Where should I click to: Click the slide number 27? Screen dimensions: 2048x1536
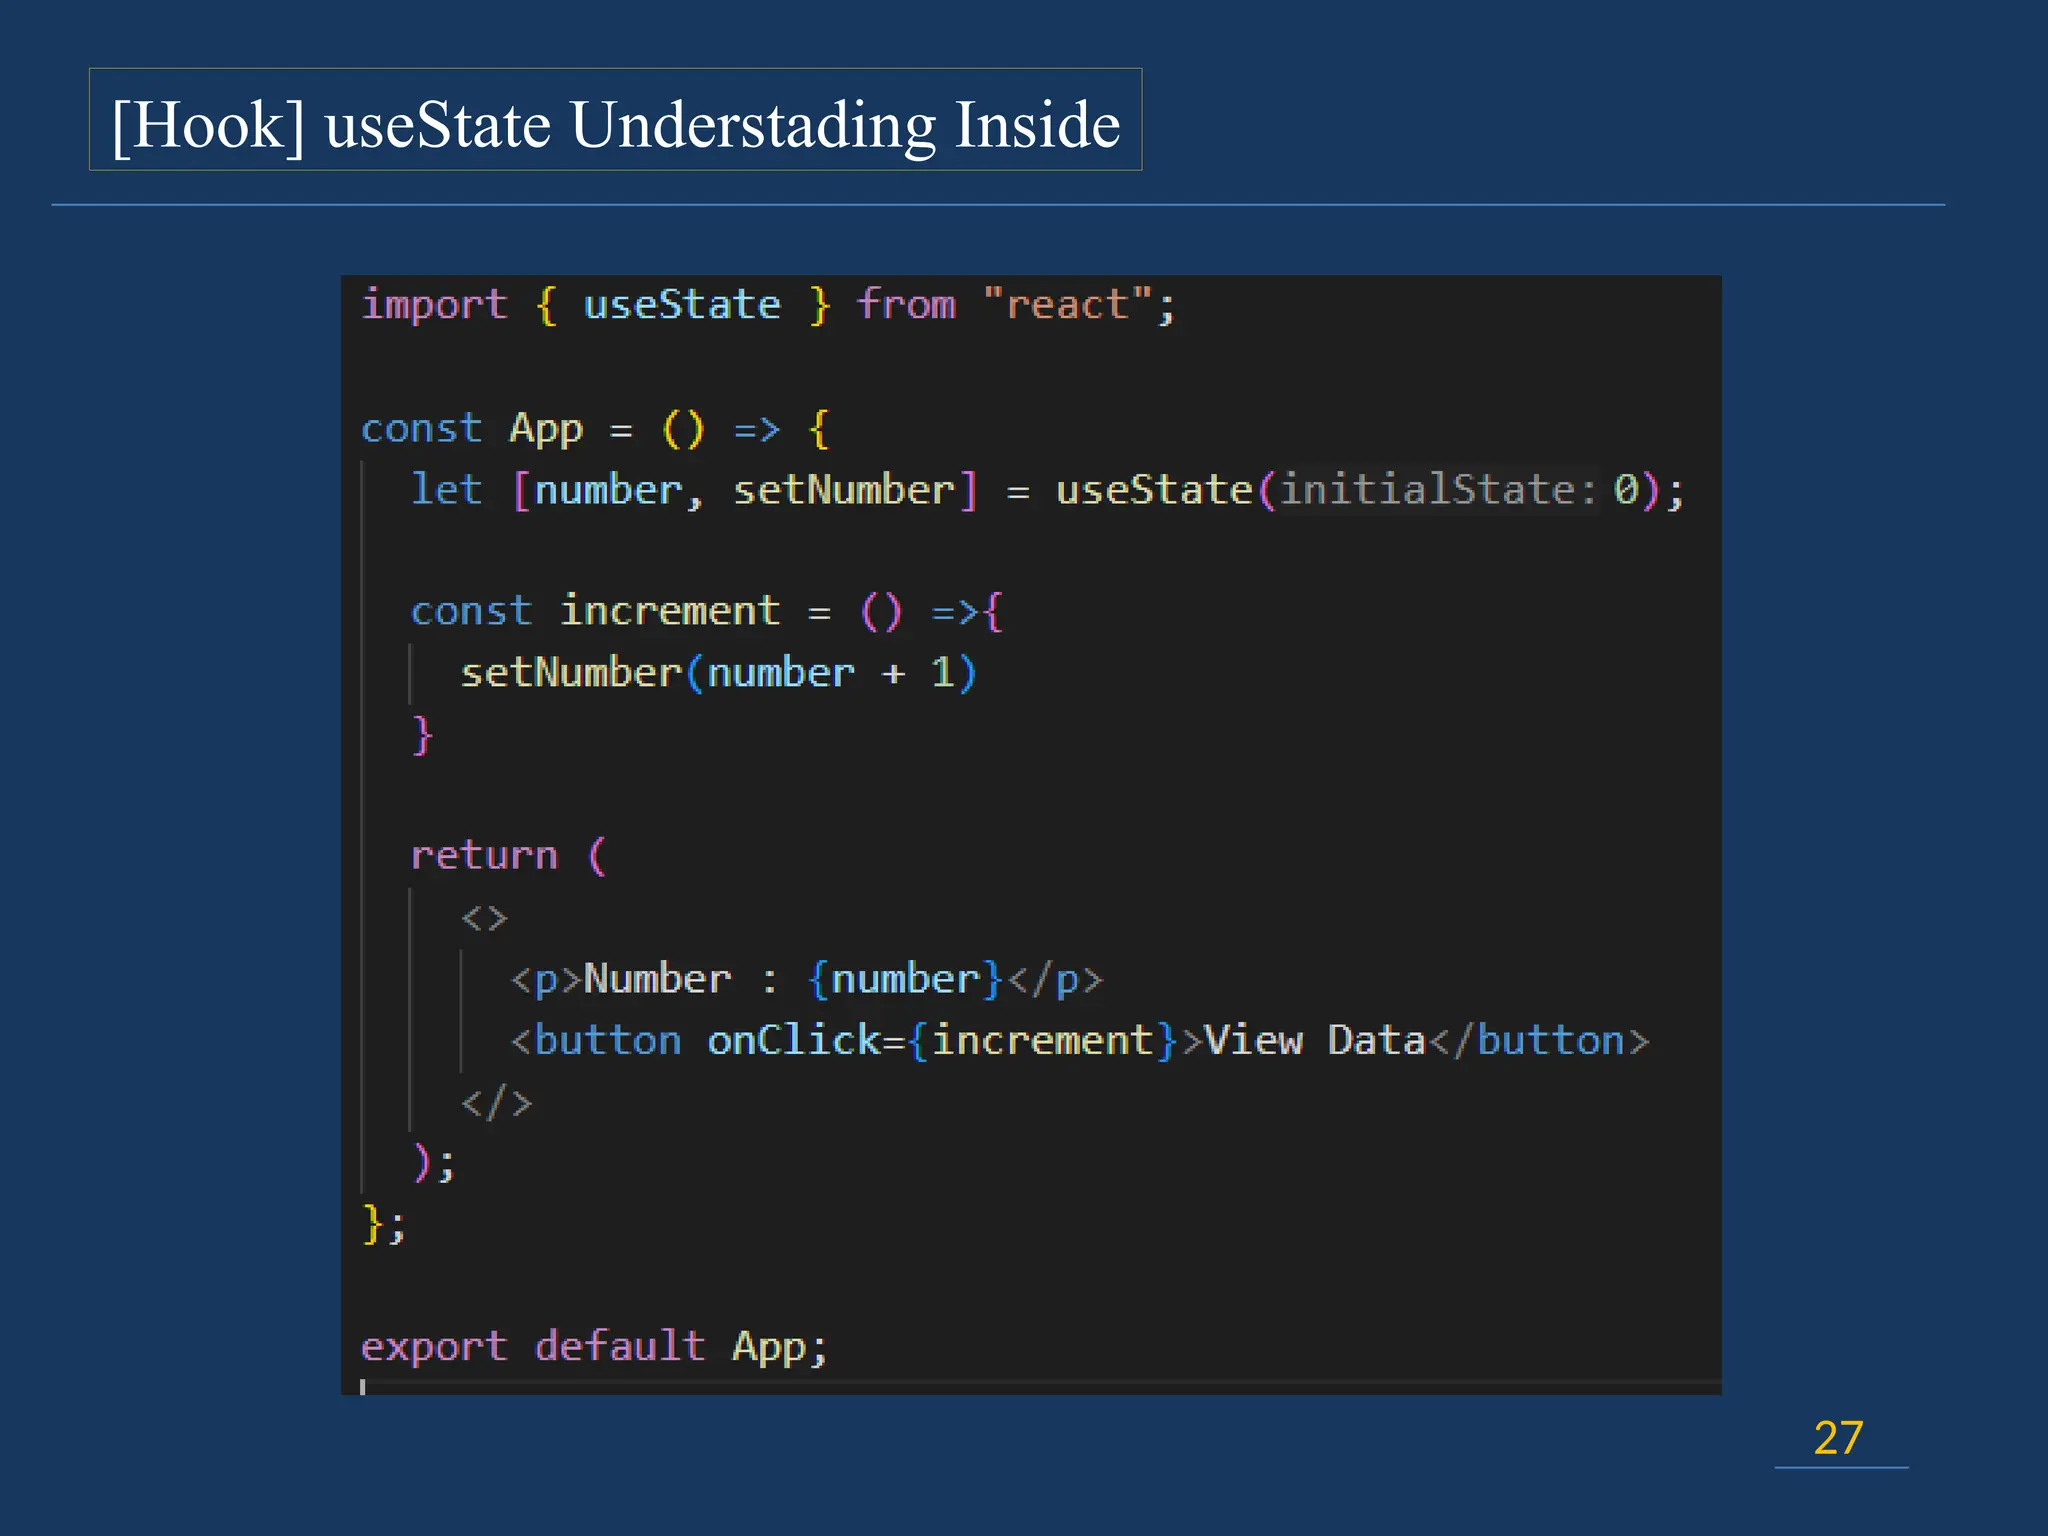click(x=1838, y=1438)
